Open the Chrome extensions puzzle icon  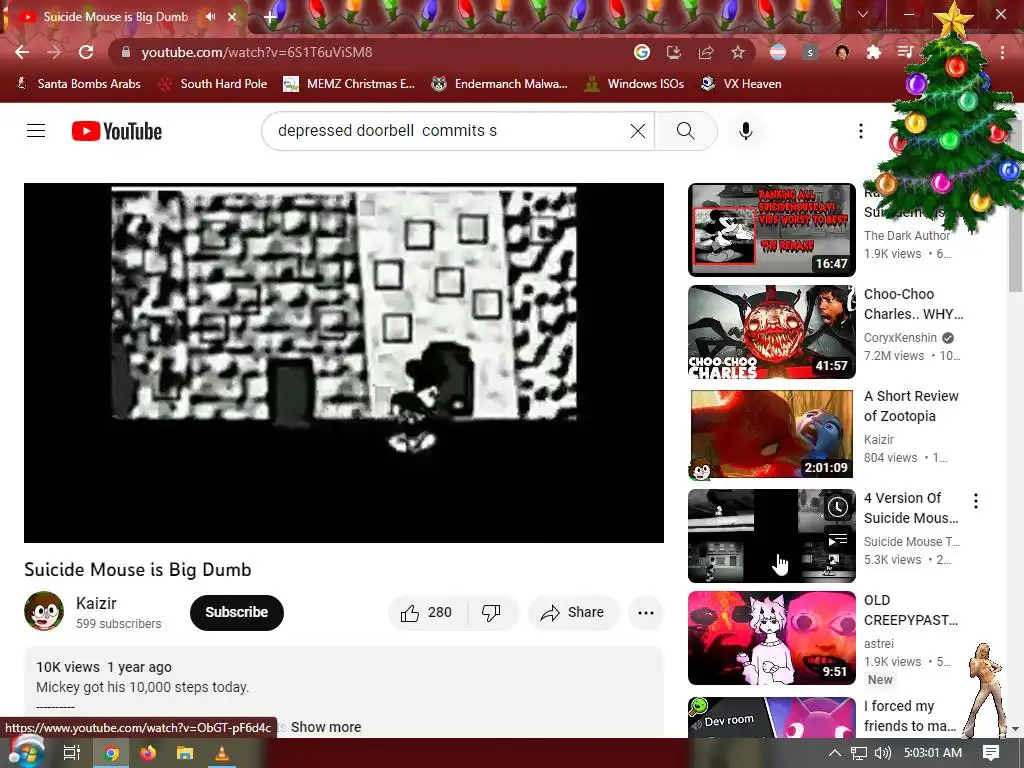tap(873, 52)
